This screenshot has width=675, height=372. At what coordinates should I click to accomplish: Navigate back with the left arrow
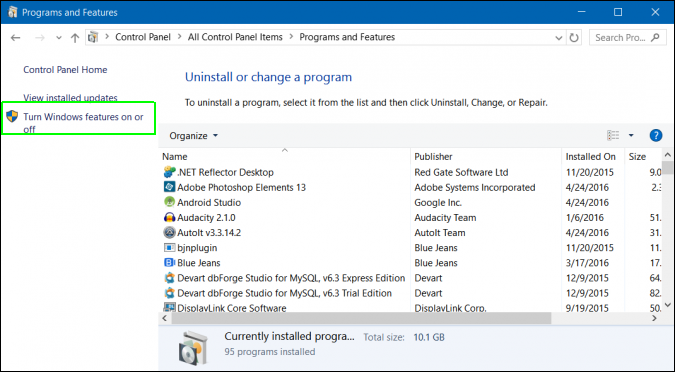coord(16,38)
